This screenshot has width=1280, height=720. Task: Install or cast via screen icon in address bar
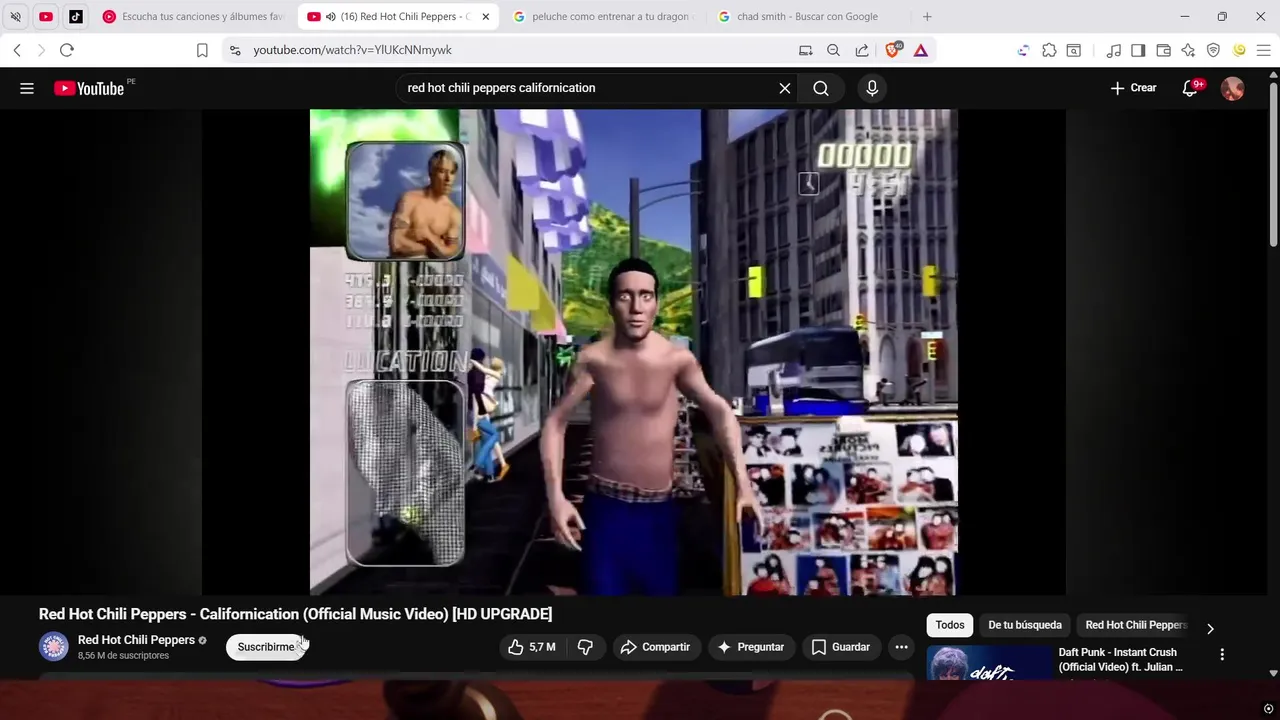(805, 50)
